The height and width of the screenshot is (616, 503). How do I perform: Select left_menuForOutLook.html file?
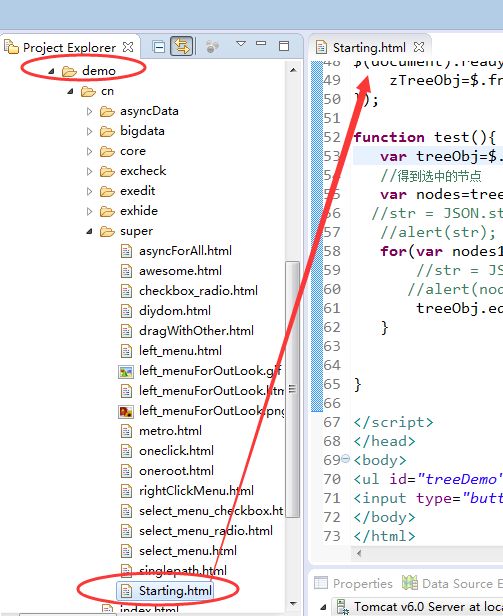211,391
